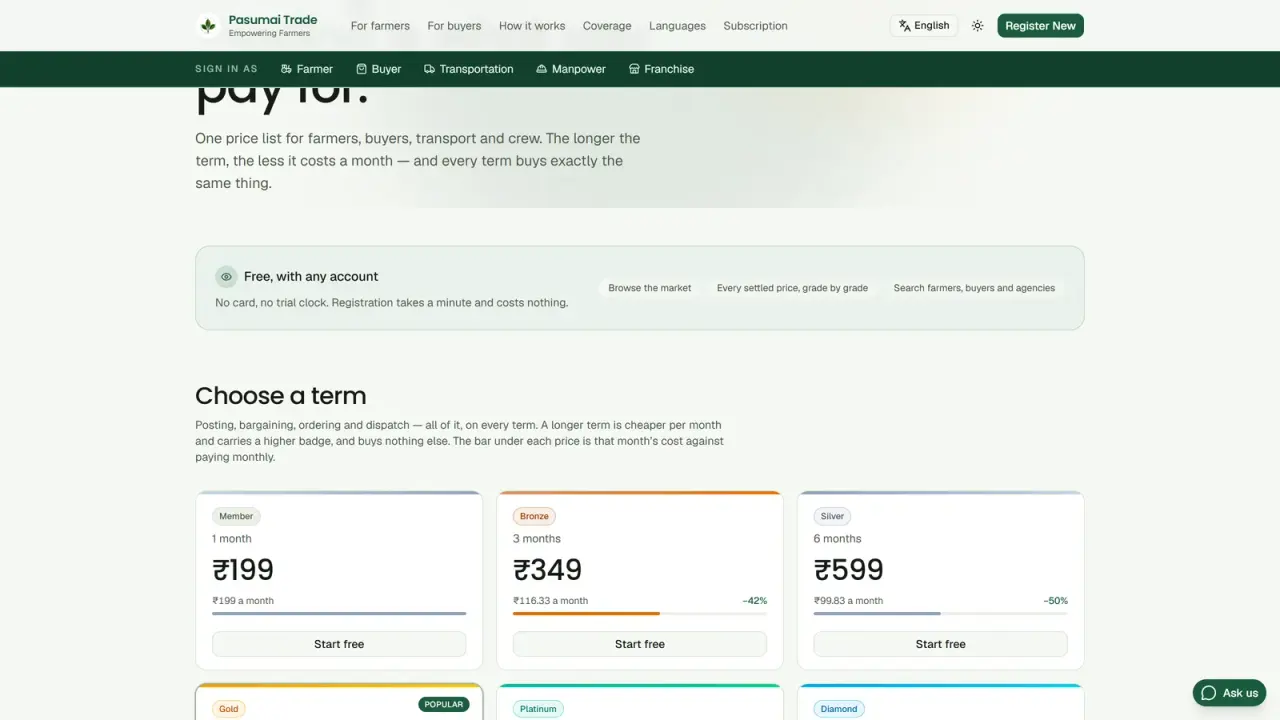Sign in as Farmer
Screen dimensions: 1280x720
[x=307, y=69]
